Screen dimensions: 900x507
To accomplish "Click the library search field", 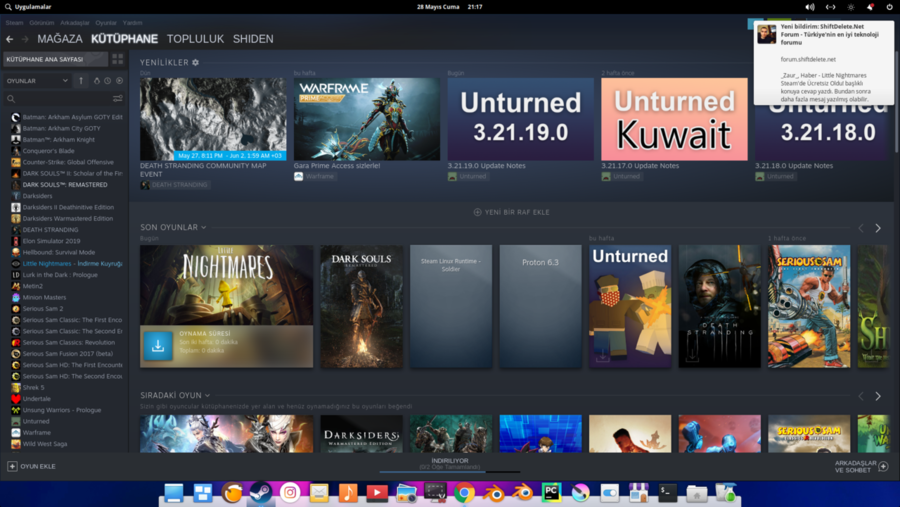I will coord(57,99).
